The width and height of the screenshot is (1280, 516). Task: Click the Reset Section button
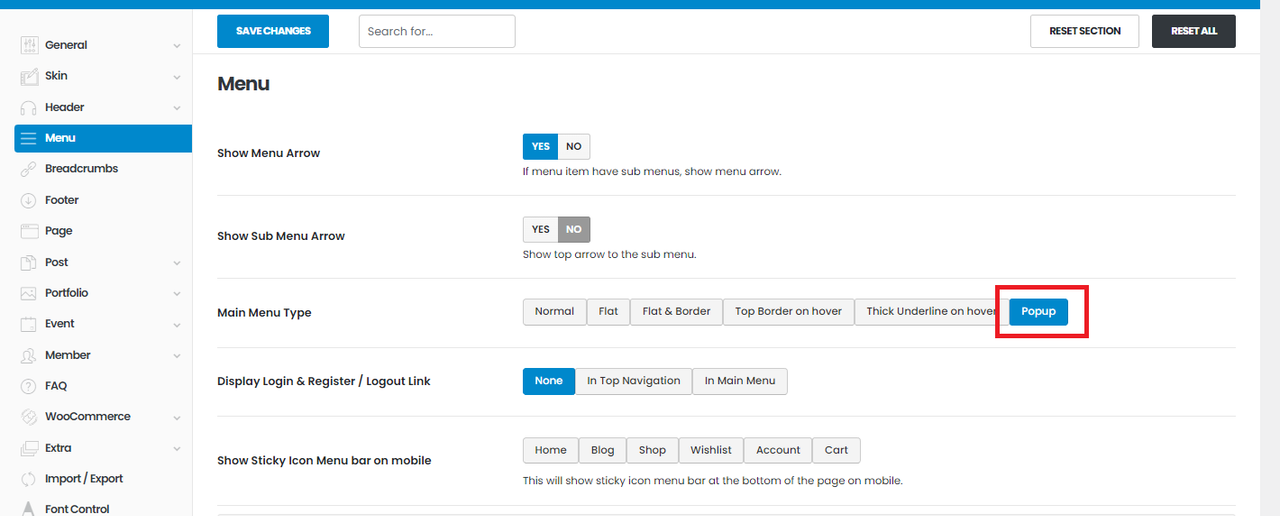[x=1085, y=31]
